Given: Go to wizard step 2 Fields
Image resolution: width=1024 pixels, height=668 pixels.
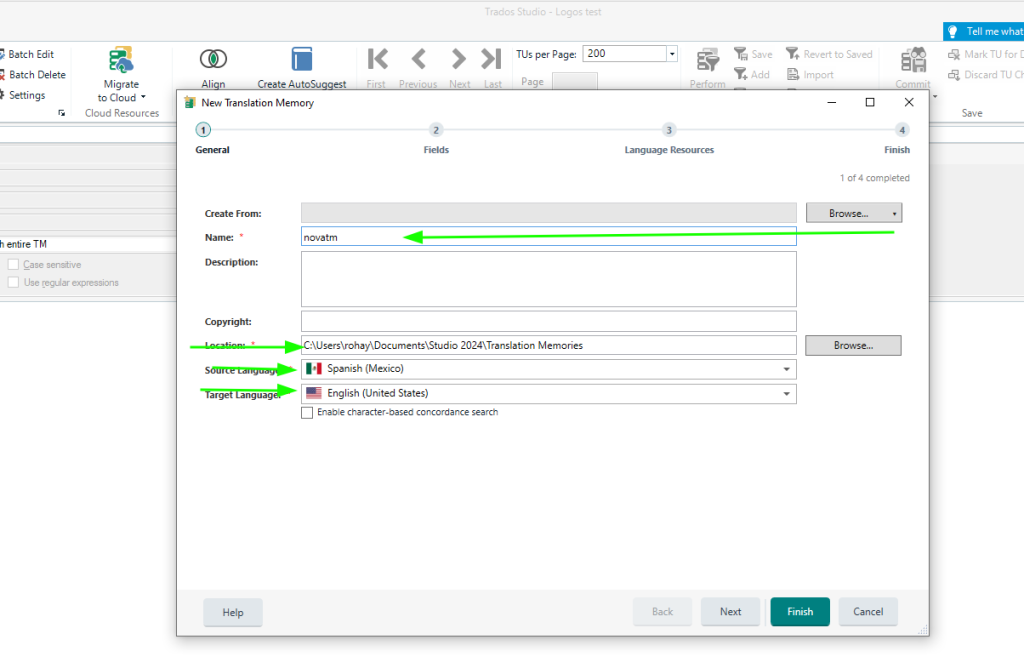Looking at the screenshot, I should coord(436,130).
